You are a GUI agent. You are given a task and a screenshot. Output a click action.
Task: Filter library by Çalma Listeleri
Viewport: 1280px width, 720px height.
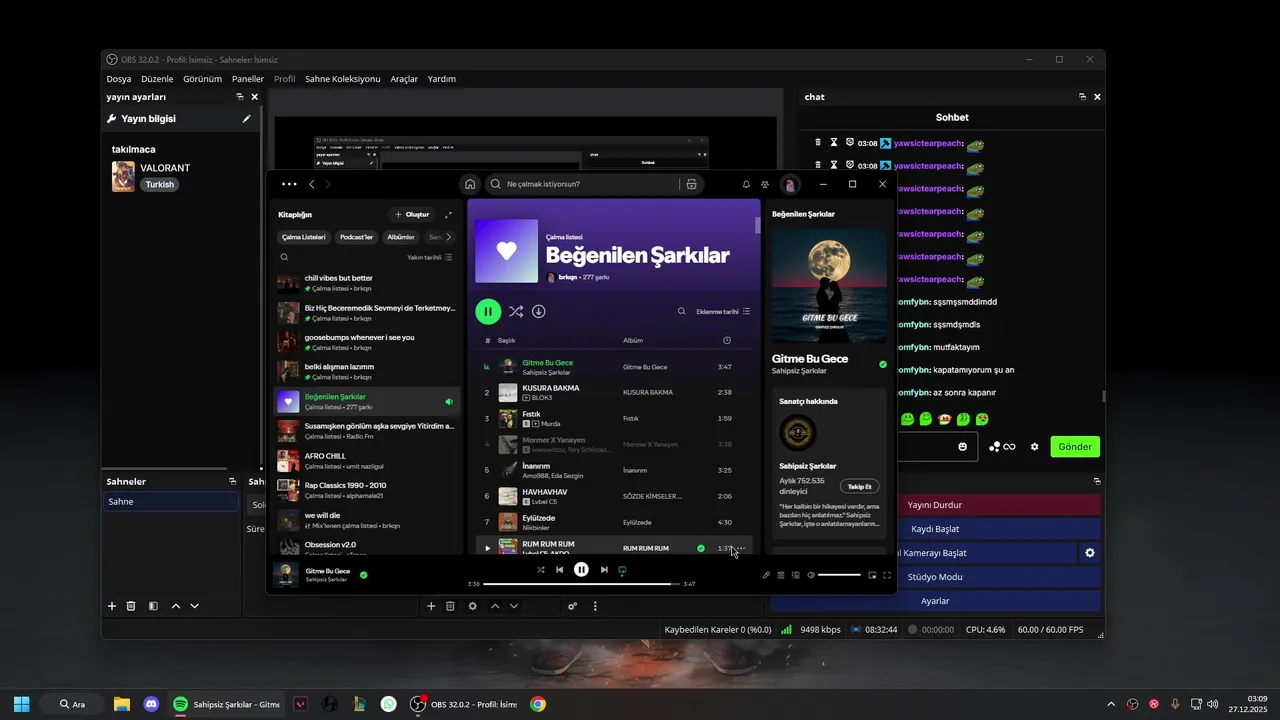(x=303, y=237)
